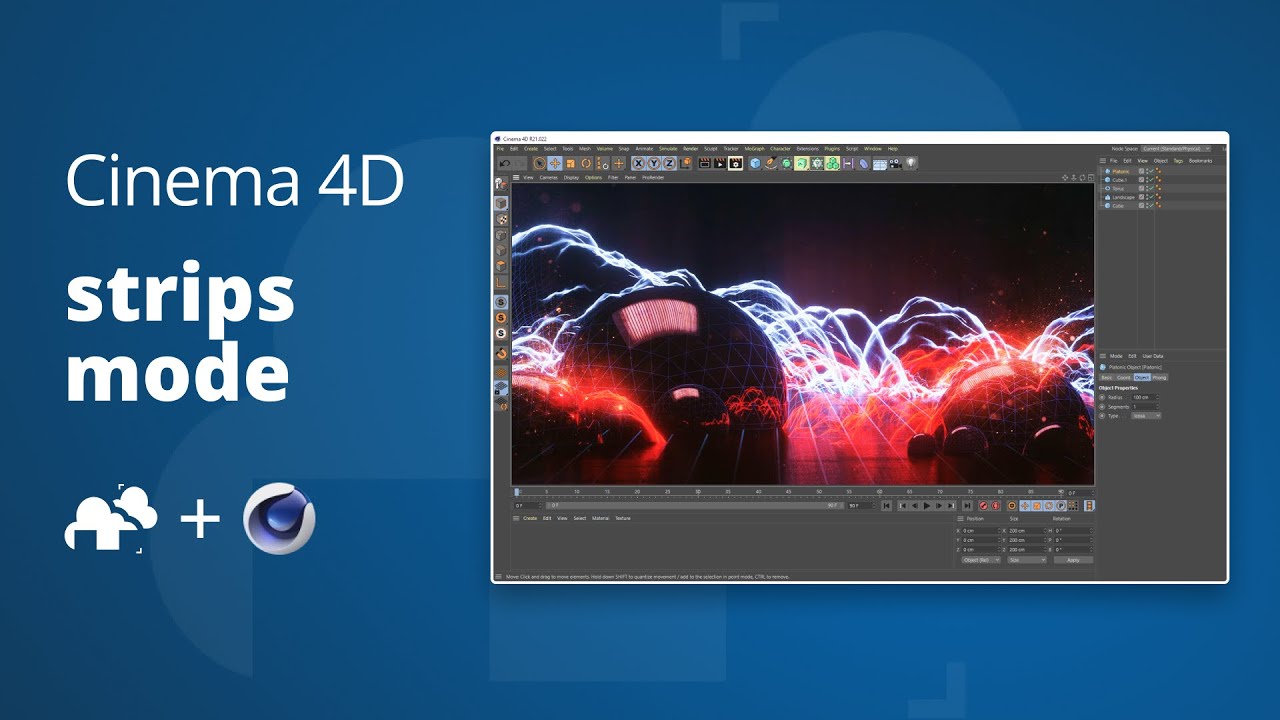Switch to the Basic tab in Attributes
Screen dimensions: 1280x720
pos(1106,378)
